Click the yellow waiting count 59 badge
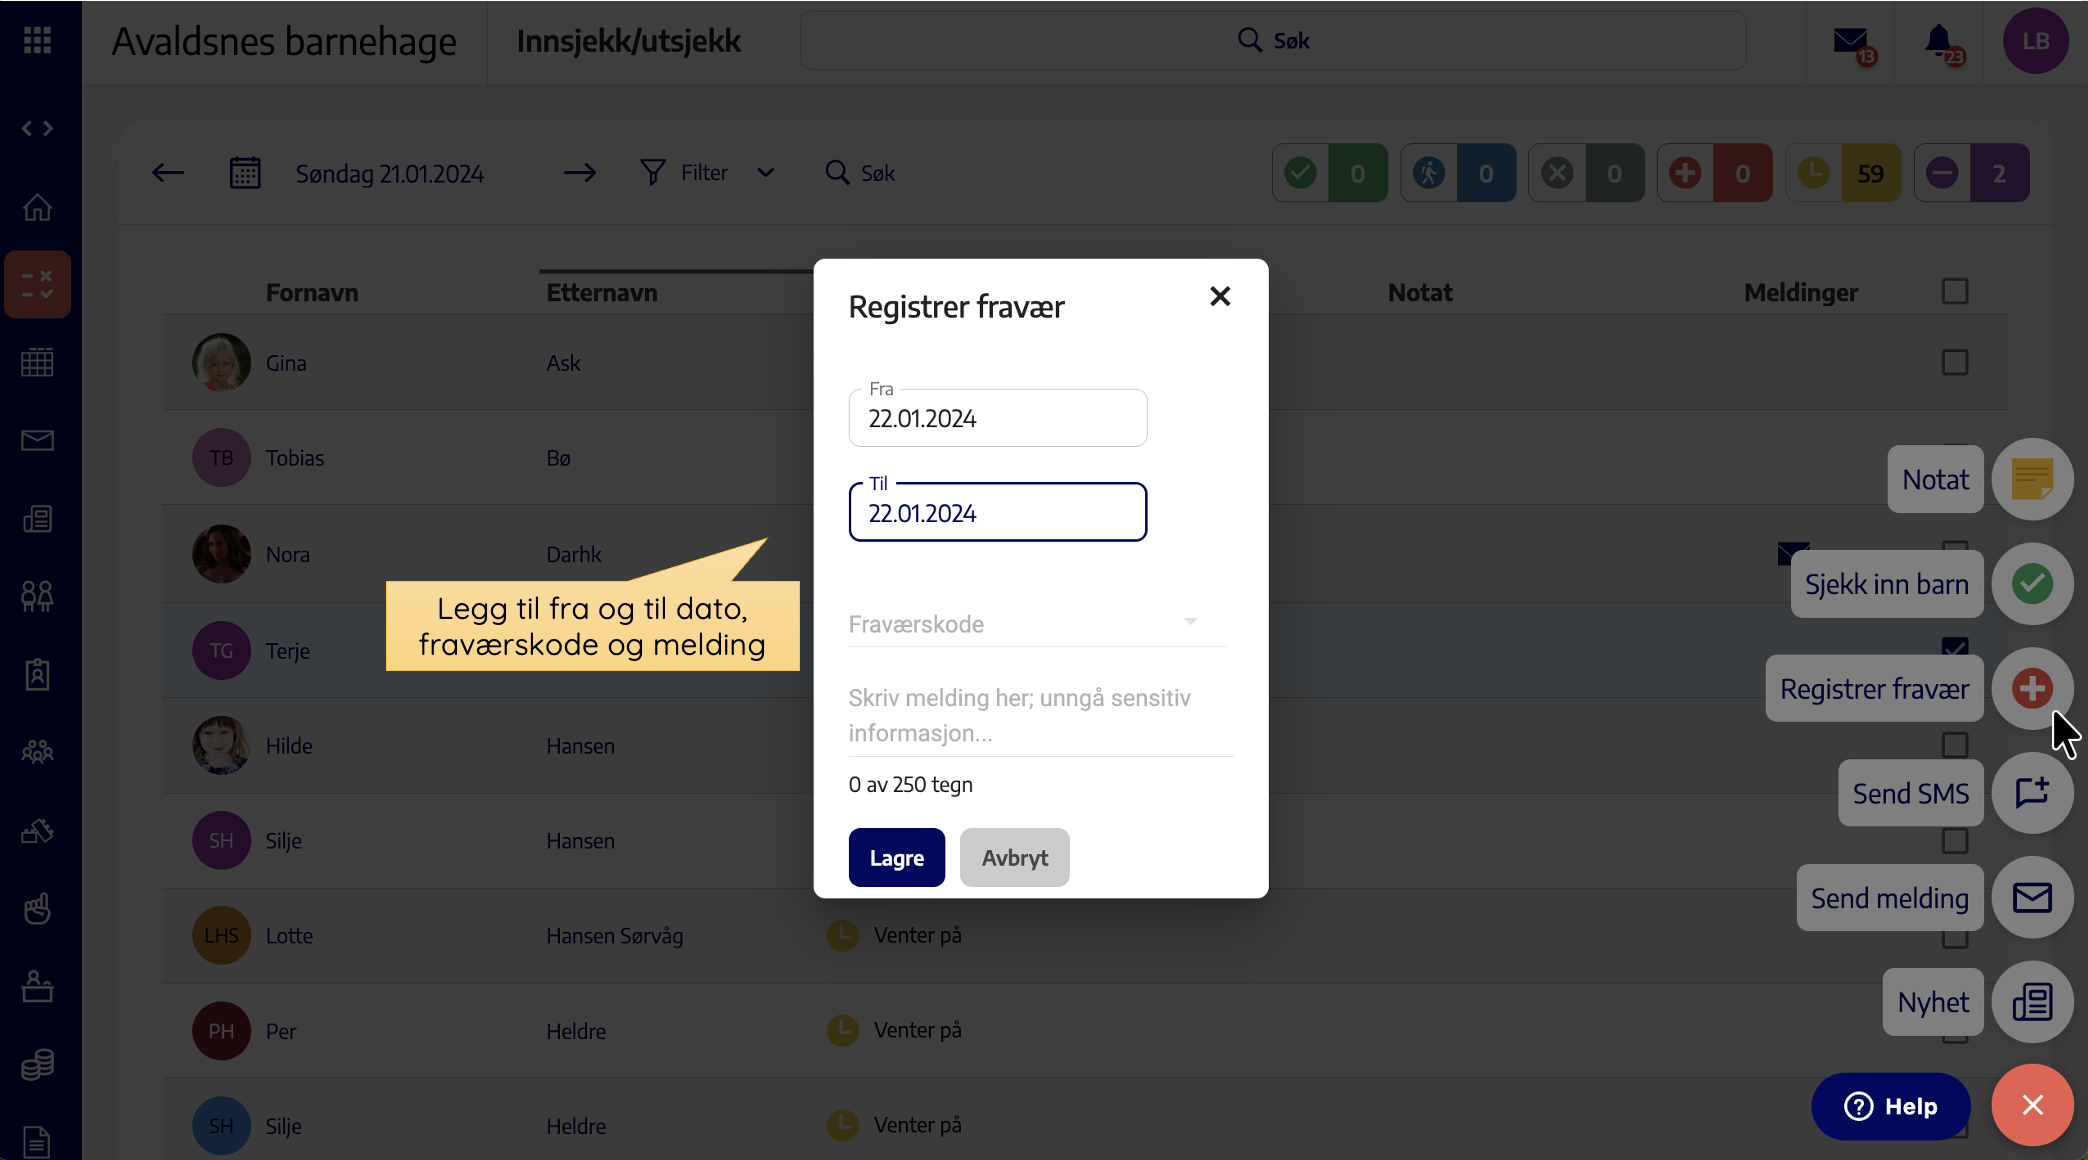Image resolution: width=2088 pixels, height=1160 pixels. tap(1843, 173)
